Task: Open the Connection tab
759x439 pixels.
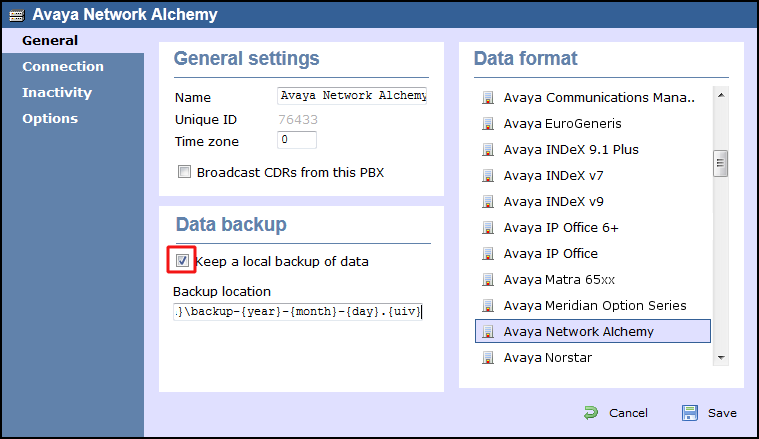Action: (x=63, y=67)
